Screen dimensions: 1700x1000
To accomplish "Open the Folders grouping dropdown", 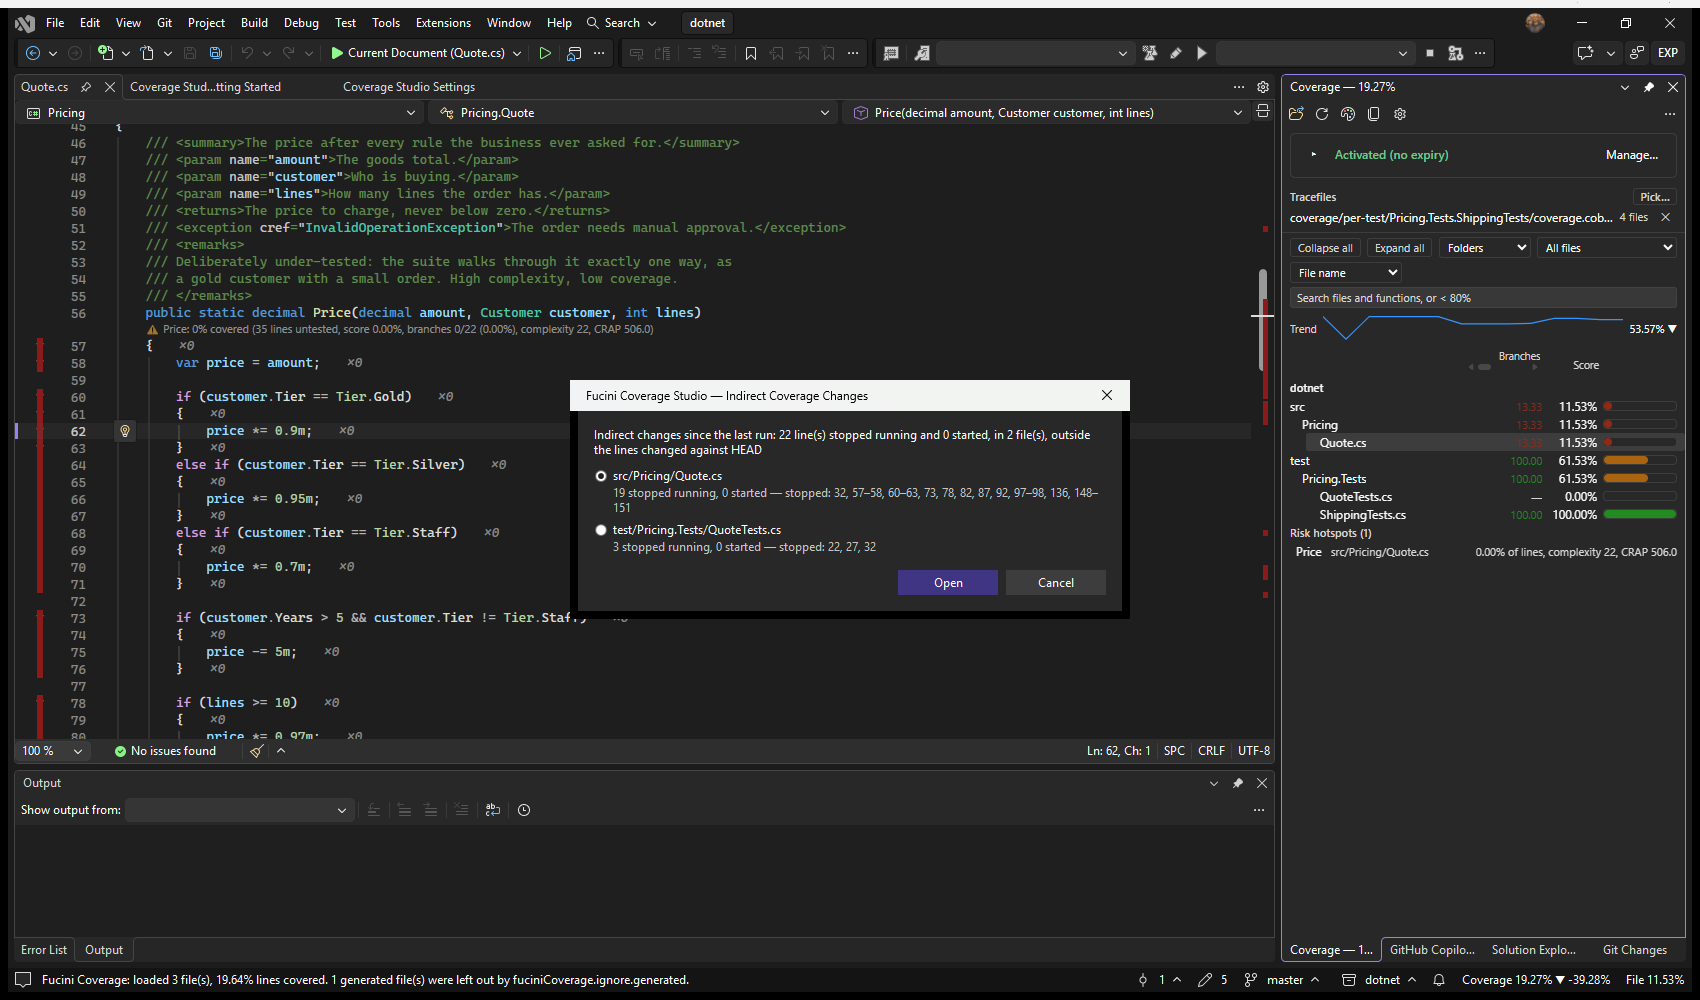I will pos(1484,248).
